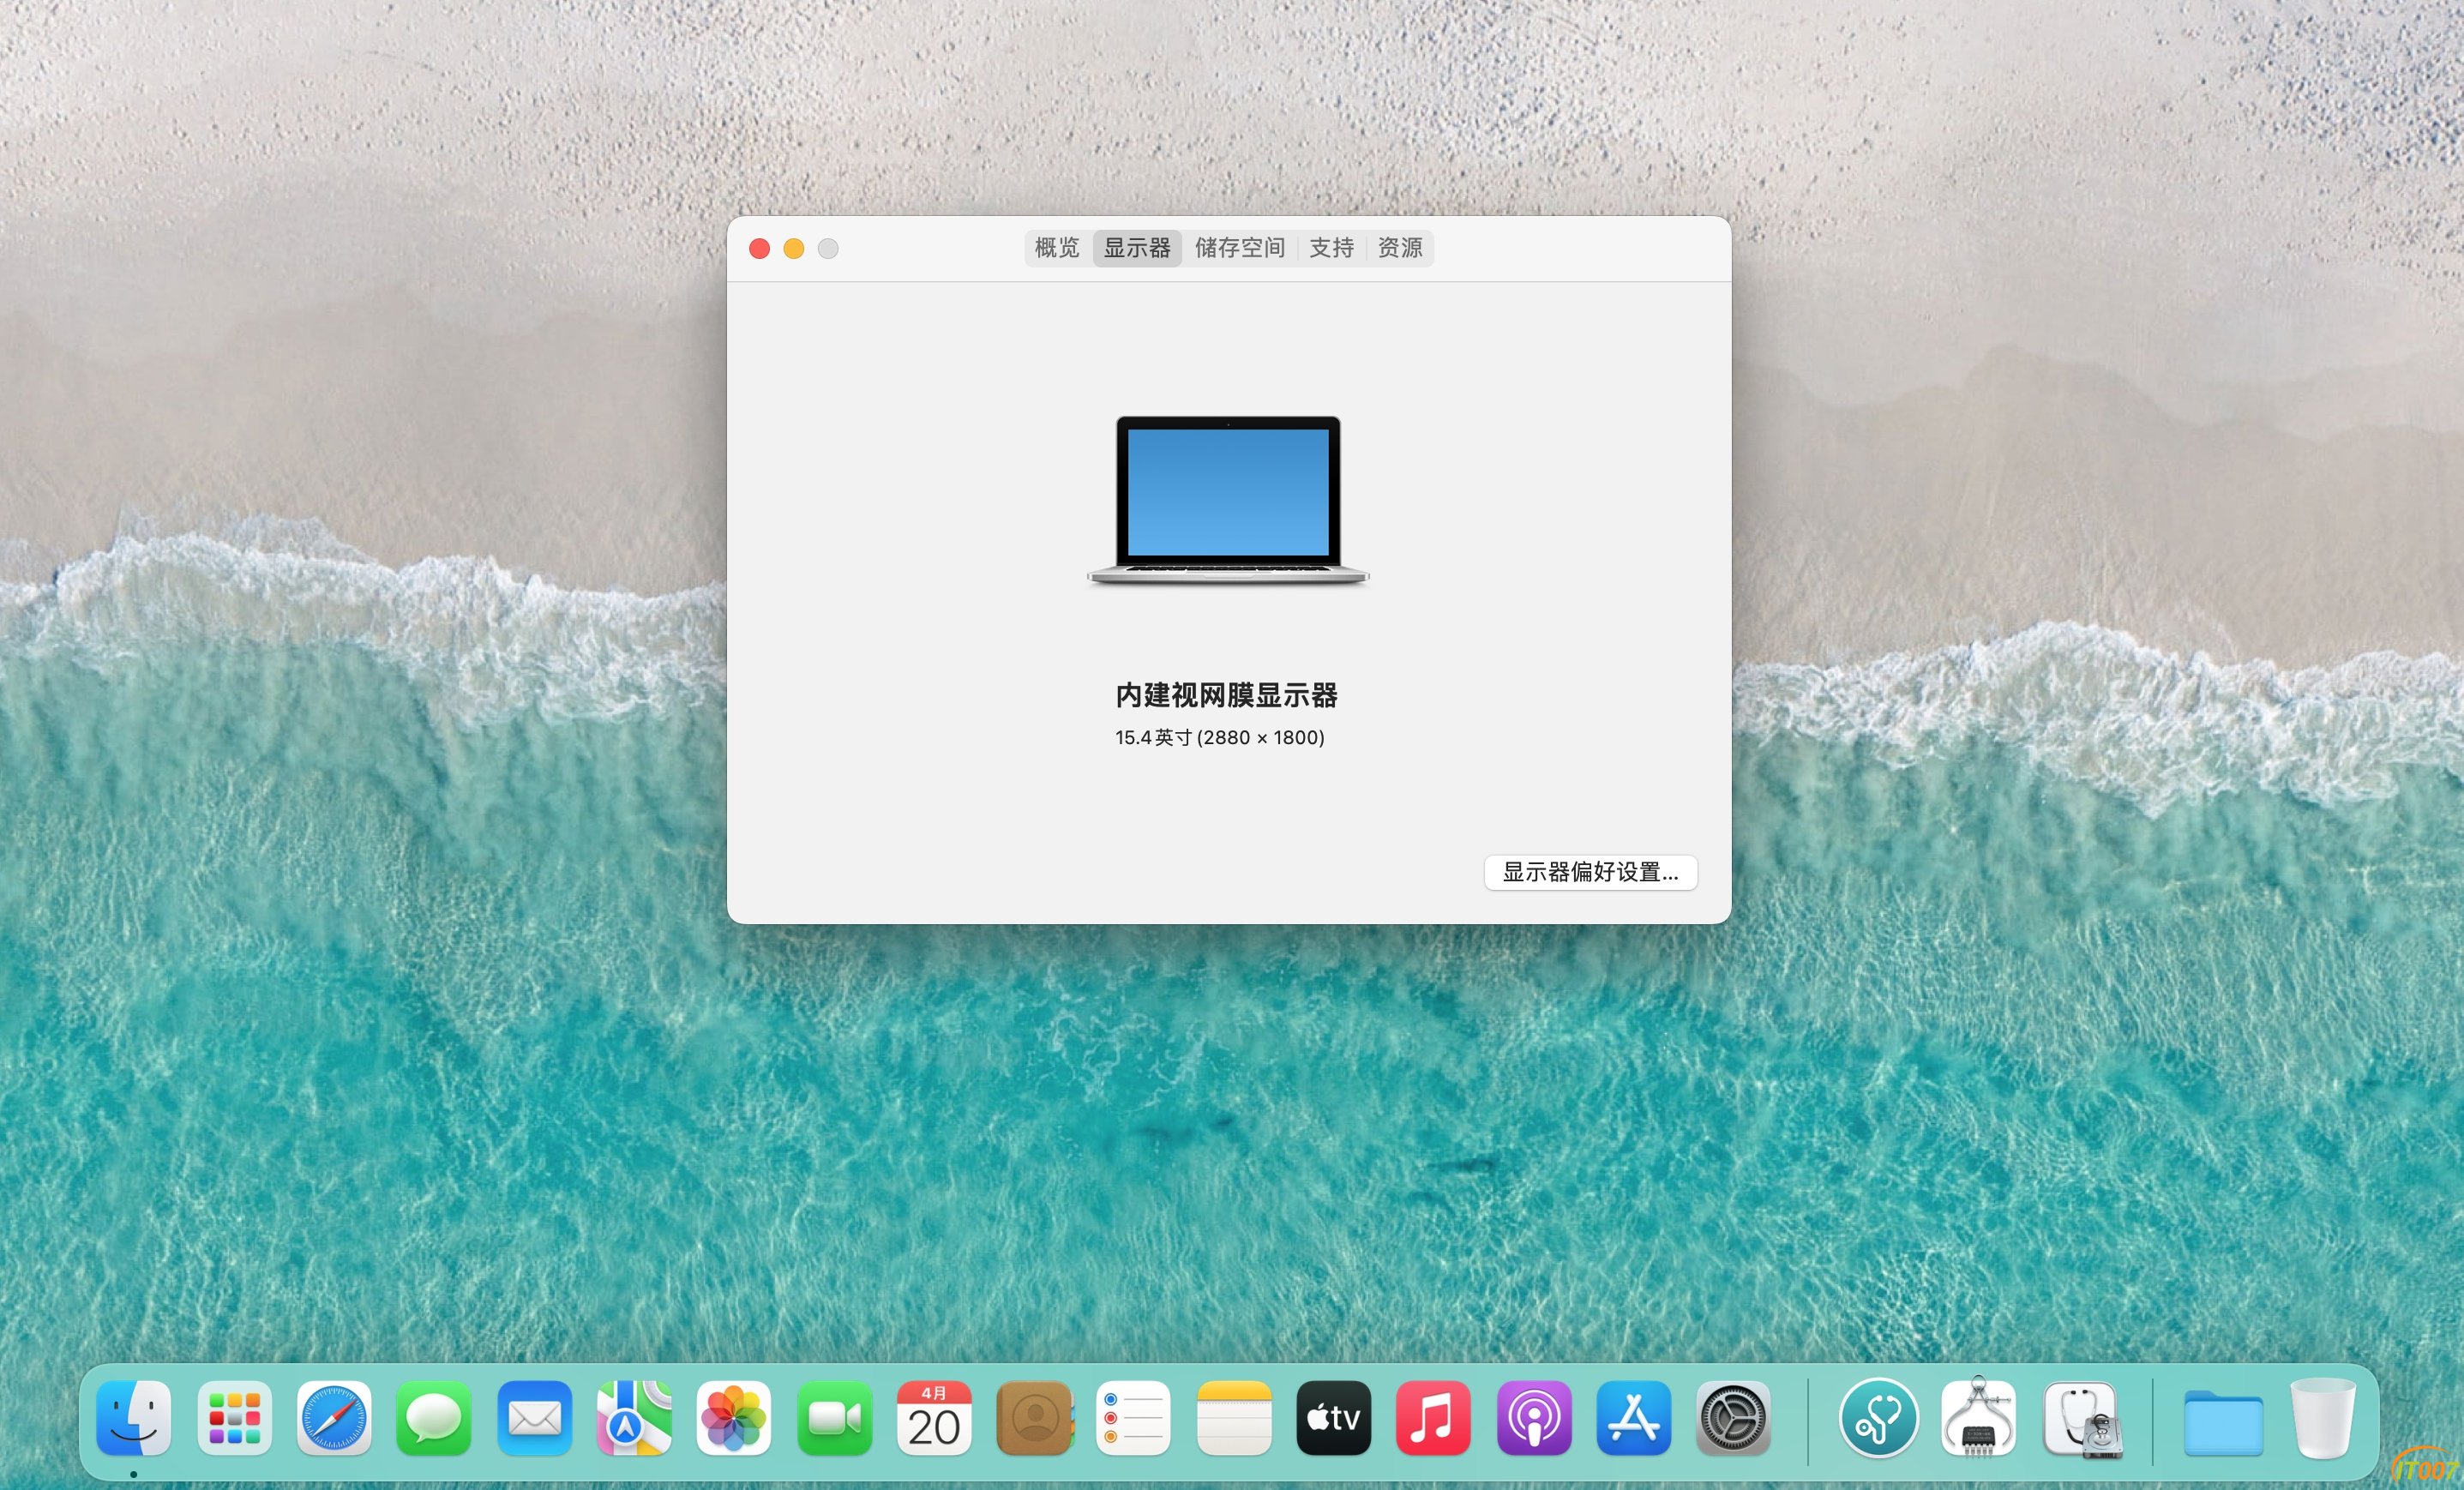Viewport: 2464px width, 1490px height.
Task: Open the Photos app icon
Action: click(734, 1418)
